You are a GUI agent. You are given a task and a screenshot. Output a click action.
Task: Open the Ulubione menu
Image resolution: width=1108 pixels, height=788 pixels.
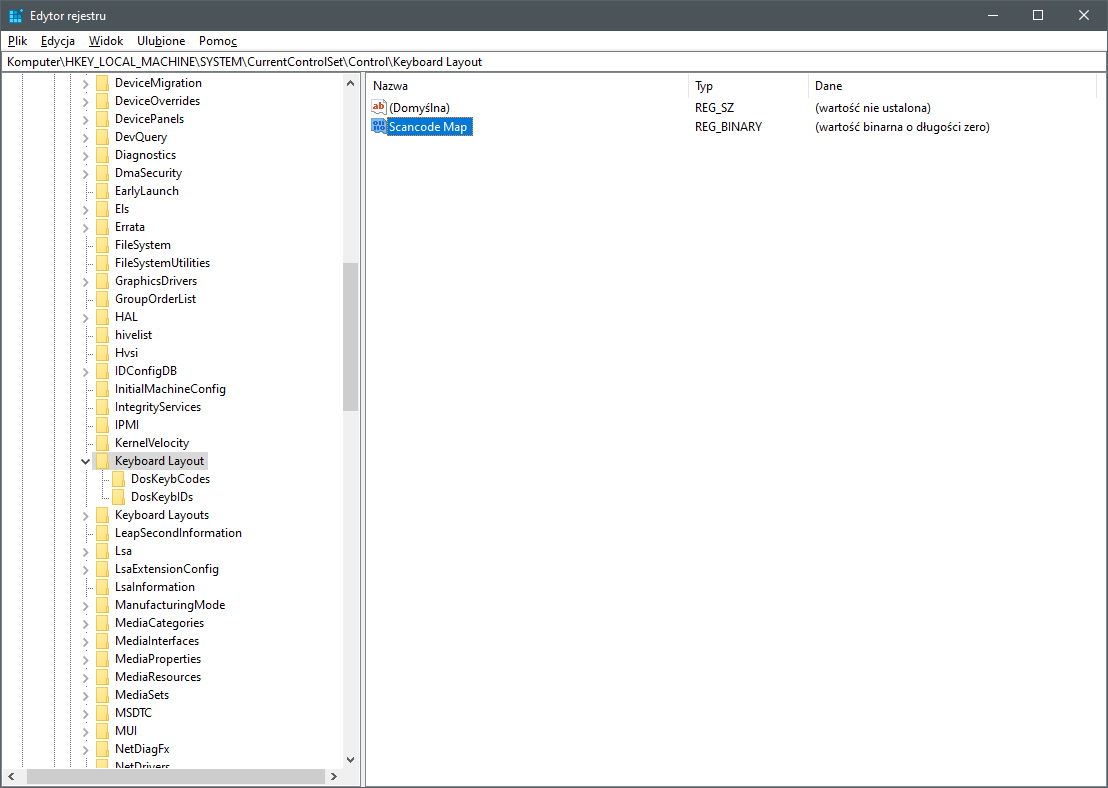(161, 41)
